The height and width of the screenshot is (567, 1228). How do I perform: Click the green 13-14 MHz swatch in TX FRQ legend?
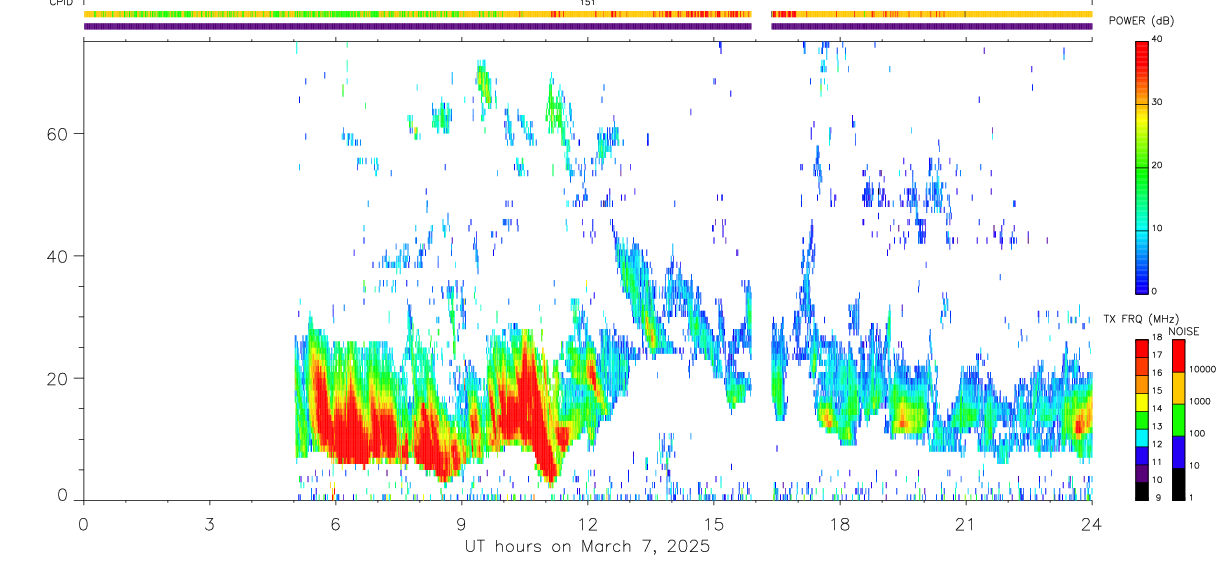(x=1142, y=420)
